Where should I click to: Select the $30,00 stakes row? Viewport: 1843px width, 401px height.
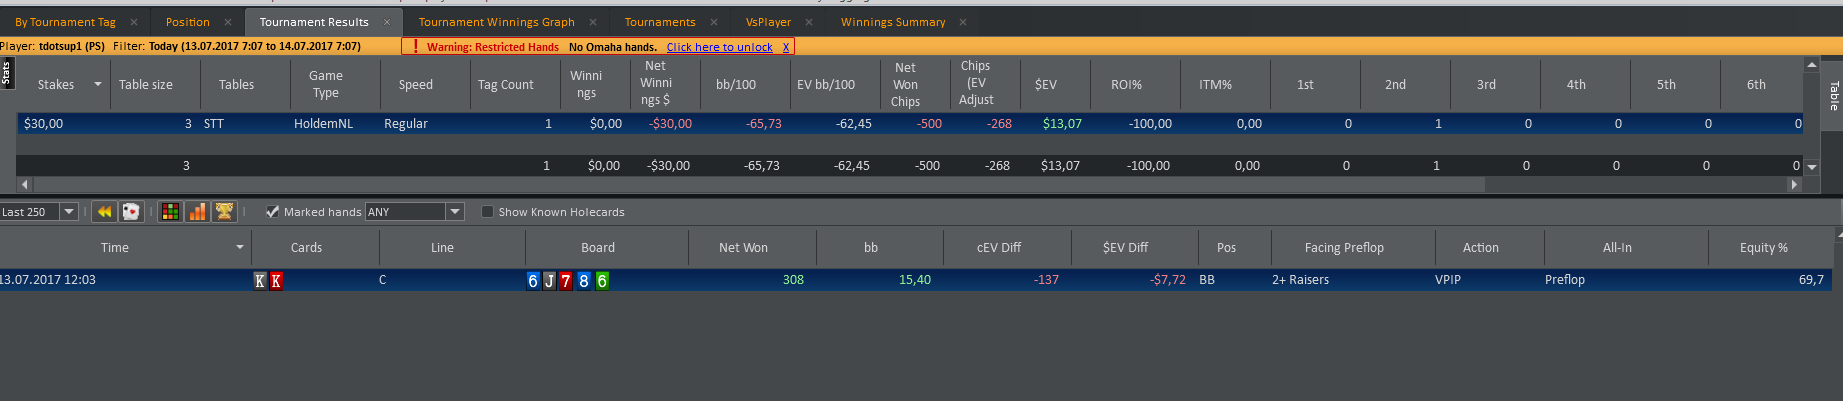coord(910,124)
